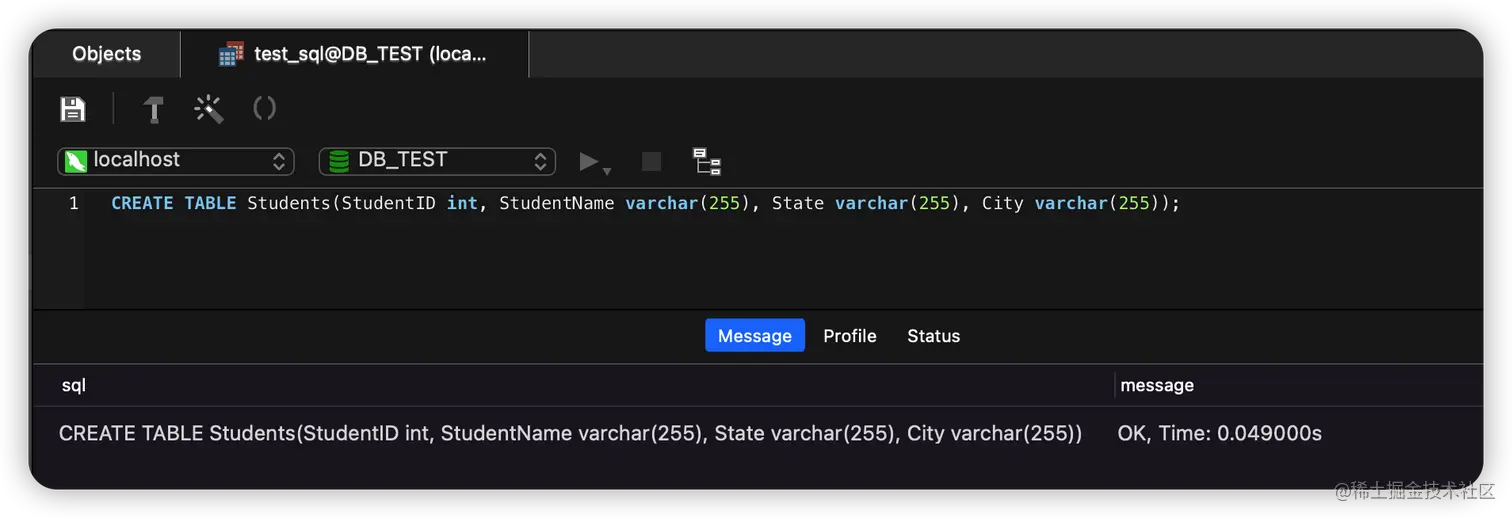The width and height of the screenshot is (1512, 518).
Task: Click into the SQL editor line 1 code
Action: (646, 203)
